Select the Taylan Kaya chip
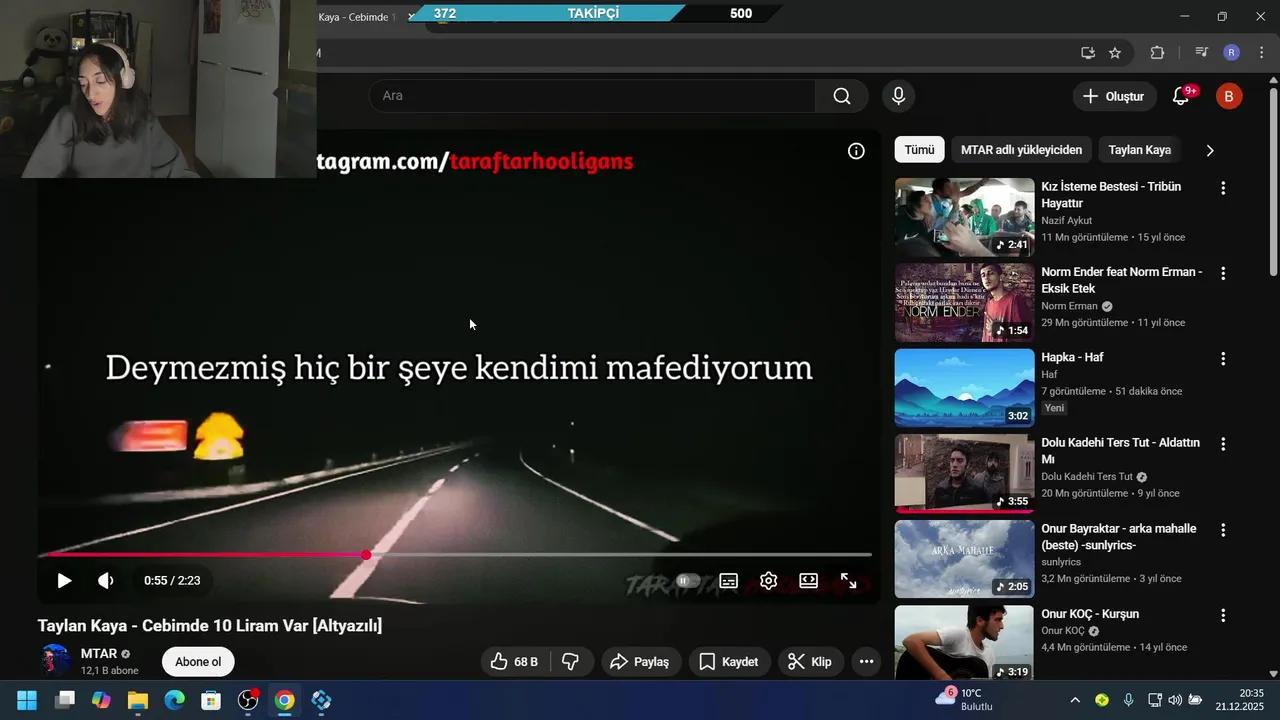The width and height of the screenshot is (1280, 720). [x=1139, y=150]
